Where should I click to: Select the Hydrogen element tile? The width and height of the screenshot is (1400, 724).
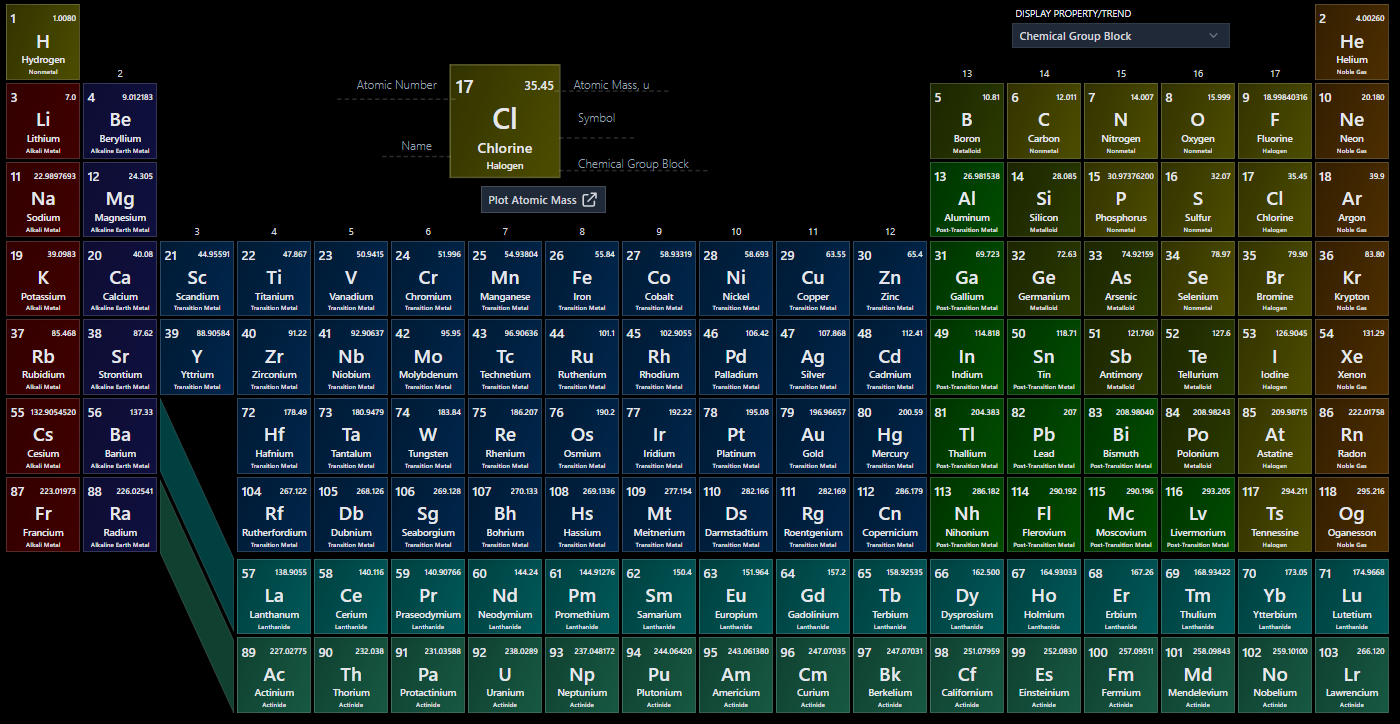click(43, 43)
